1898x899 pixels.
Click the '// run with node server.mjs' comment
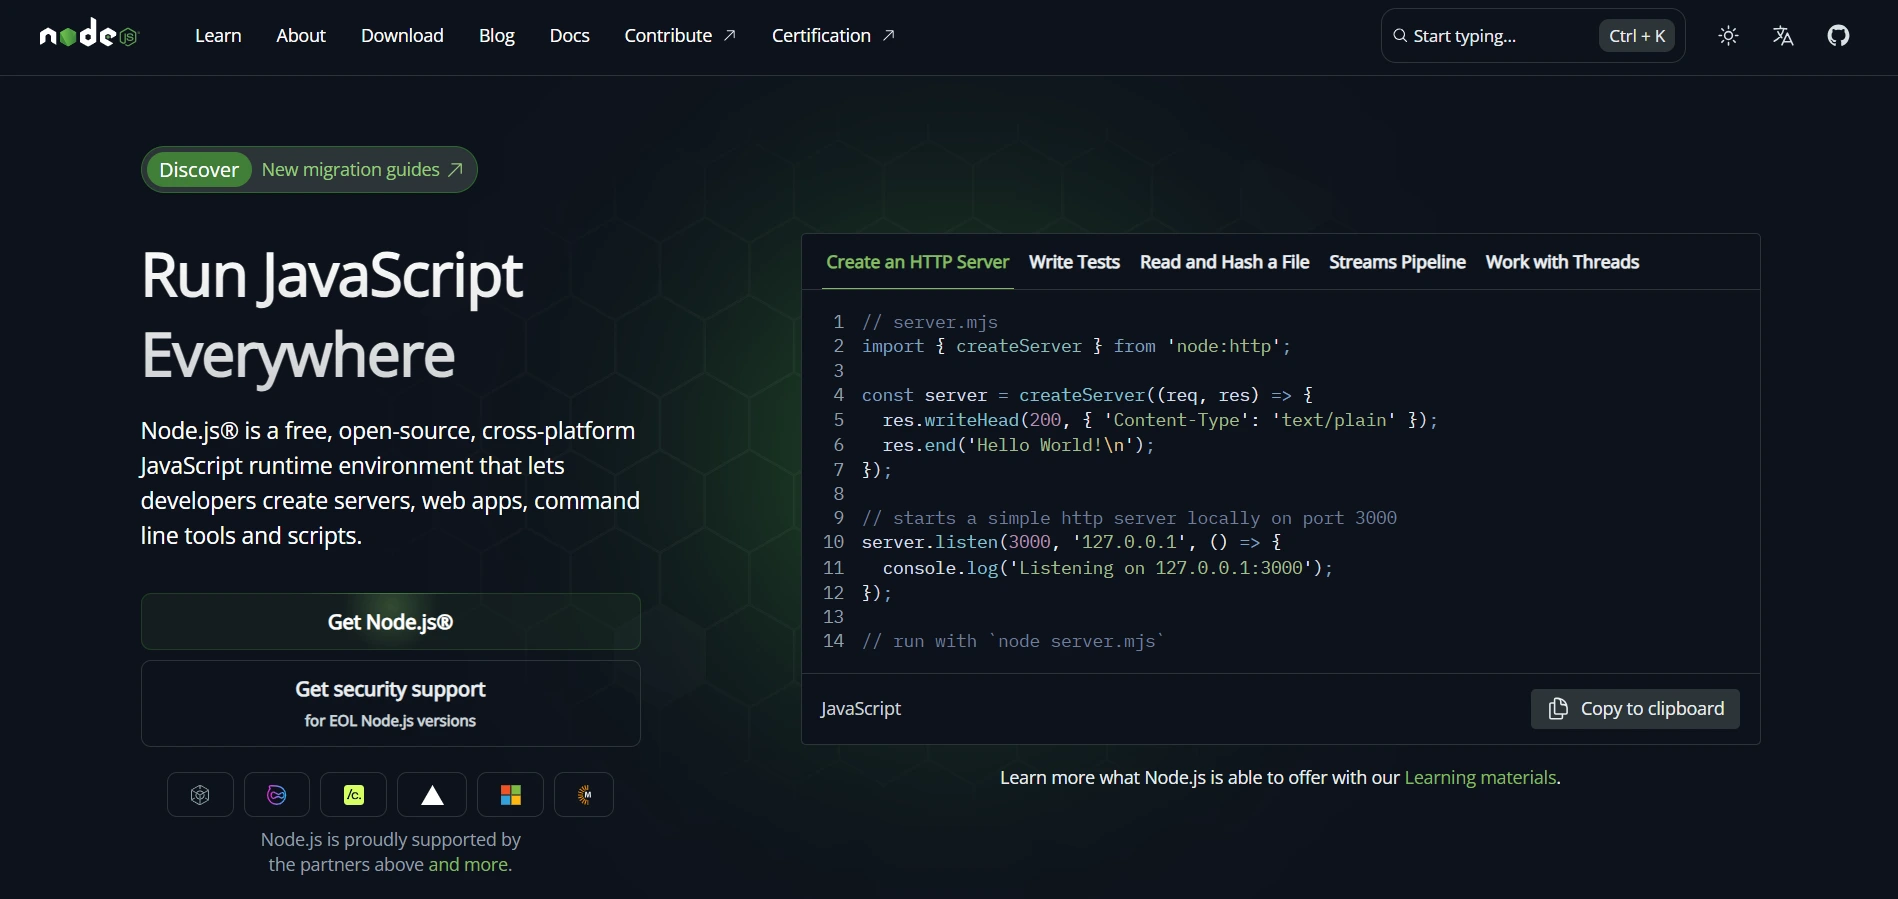(1014, 641)
